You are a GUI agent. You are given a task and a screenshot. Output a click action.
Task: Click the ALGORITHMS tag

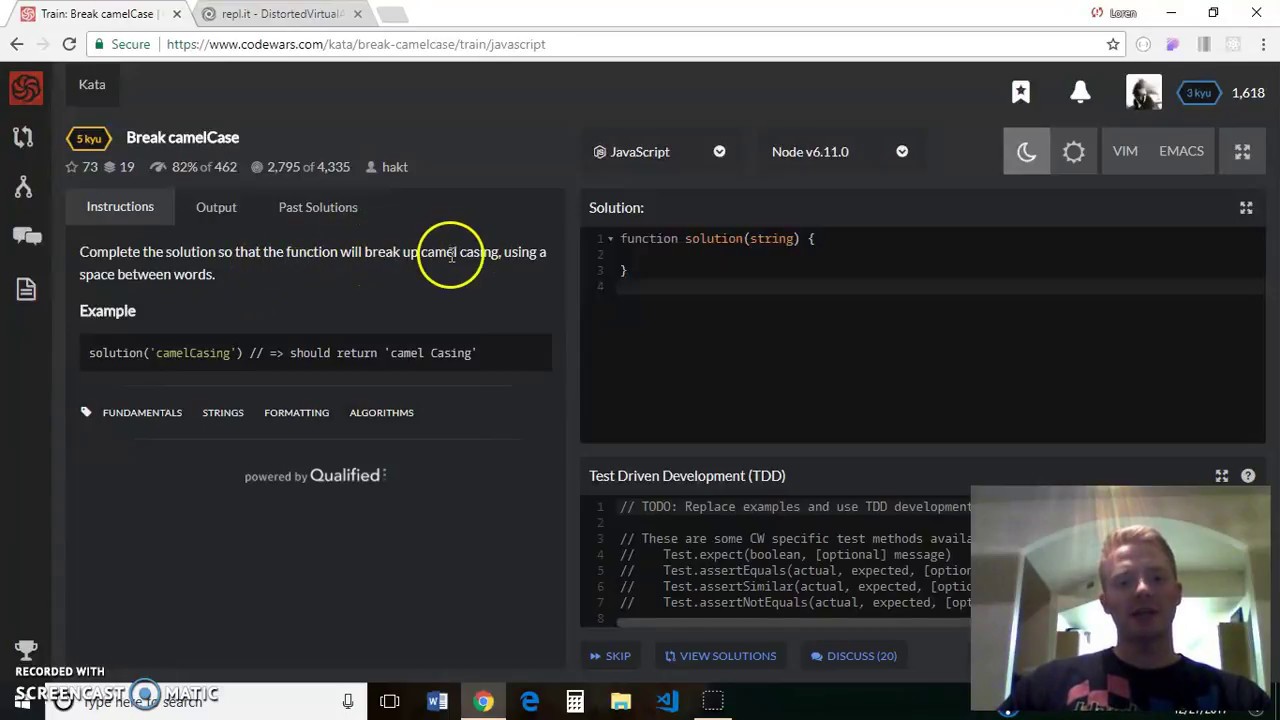click(x=381, y=413)
